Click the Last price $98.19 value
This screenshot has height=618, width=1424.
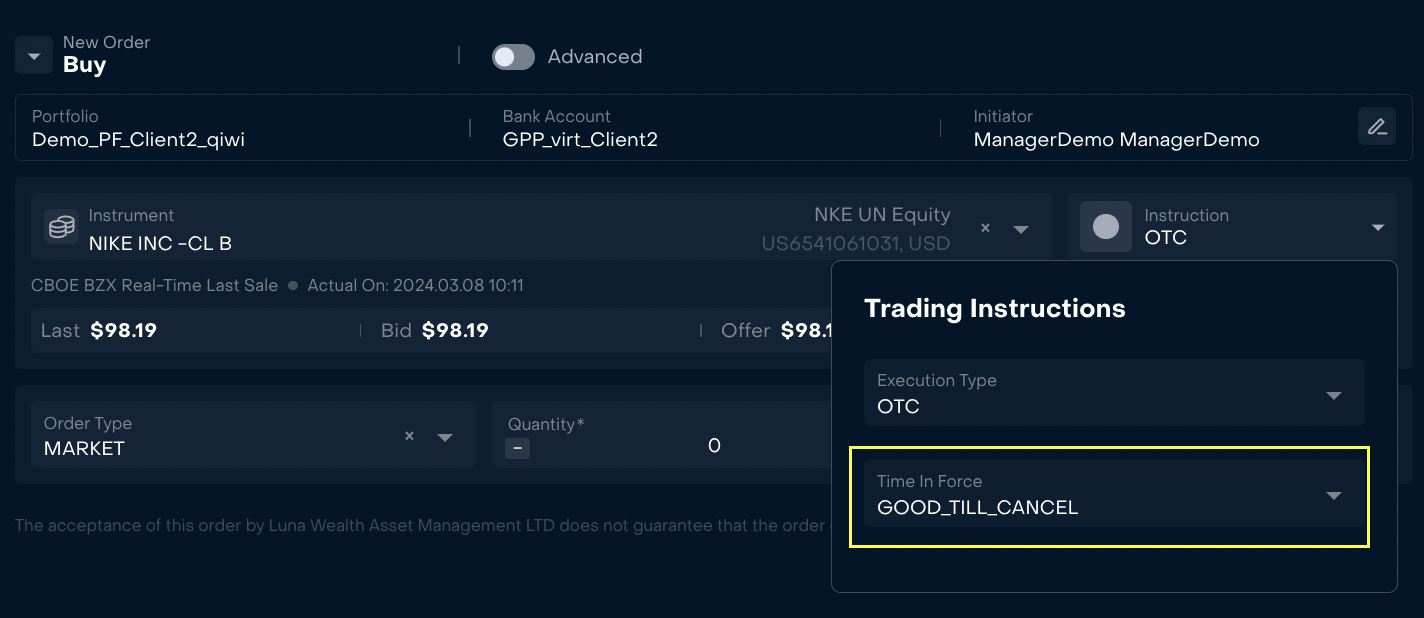pyautogui.click(x=123, y=330)
